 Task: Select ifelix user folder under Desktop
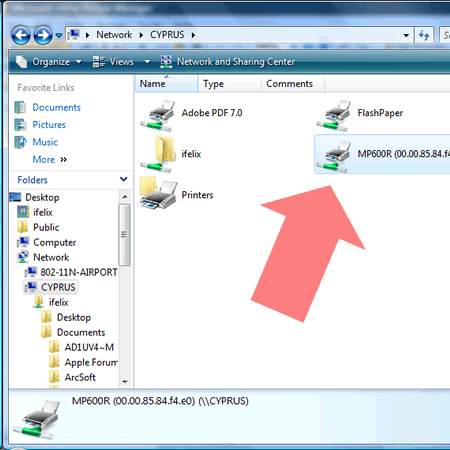43,212
